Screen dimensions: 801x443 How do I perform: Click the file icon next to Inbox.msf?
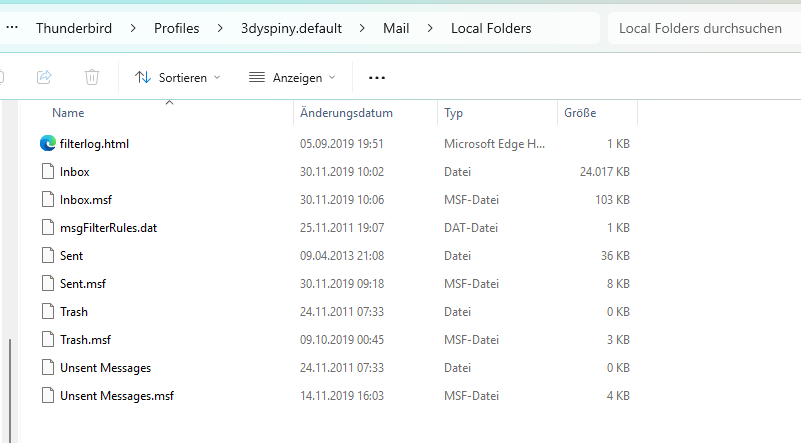tap(48, 199)
